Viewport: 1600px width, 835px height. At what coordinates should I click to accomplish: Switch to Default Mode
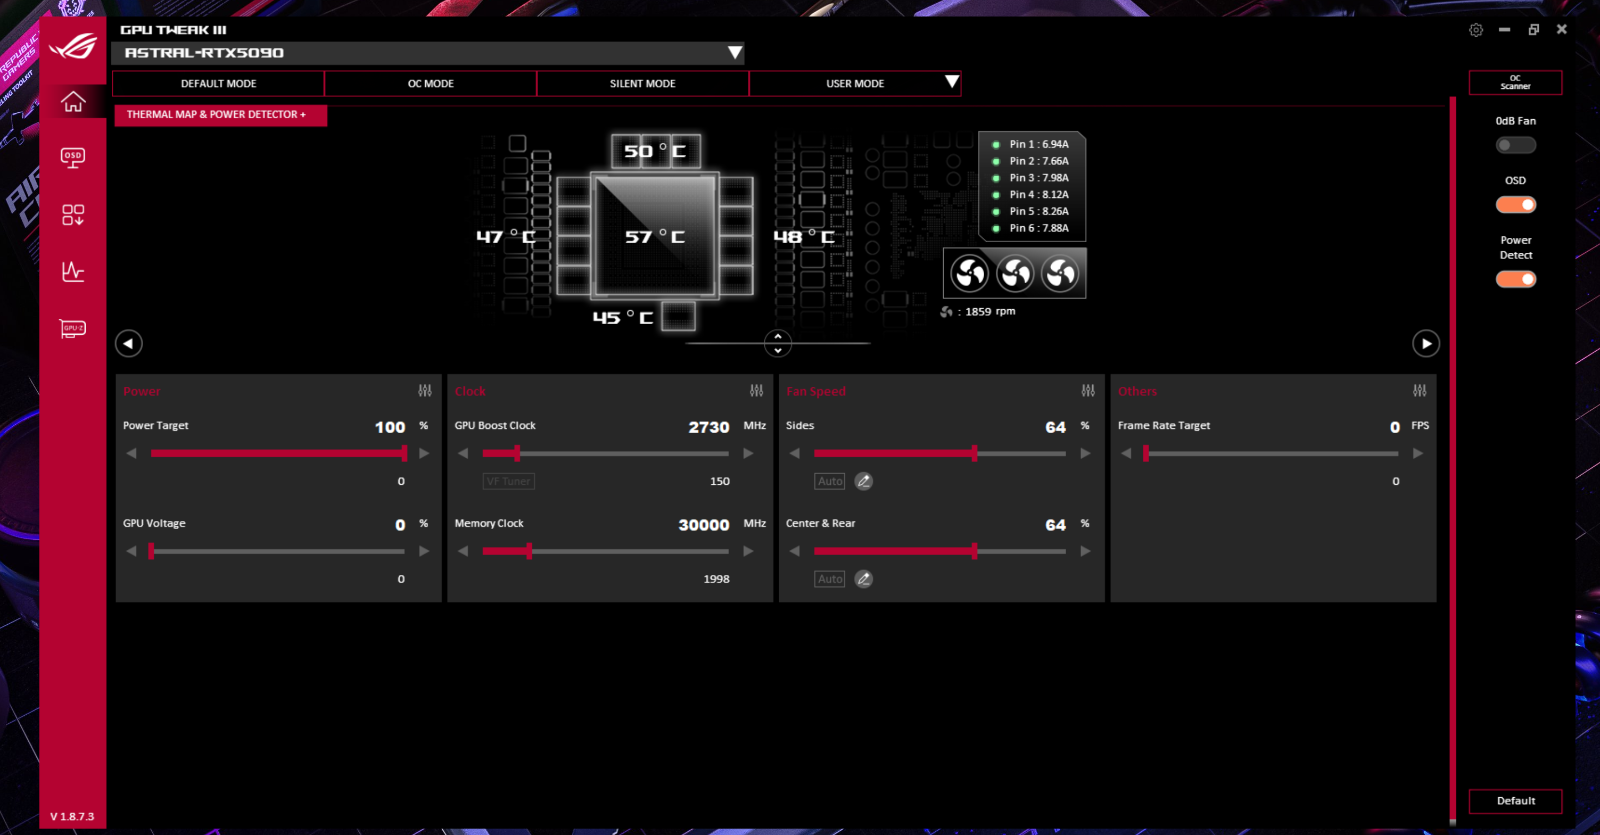[x=218, y=84]
